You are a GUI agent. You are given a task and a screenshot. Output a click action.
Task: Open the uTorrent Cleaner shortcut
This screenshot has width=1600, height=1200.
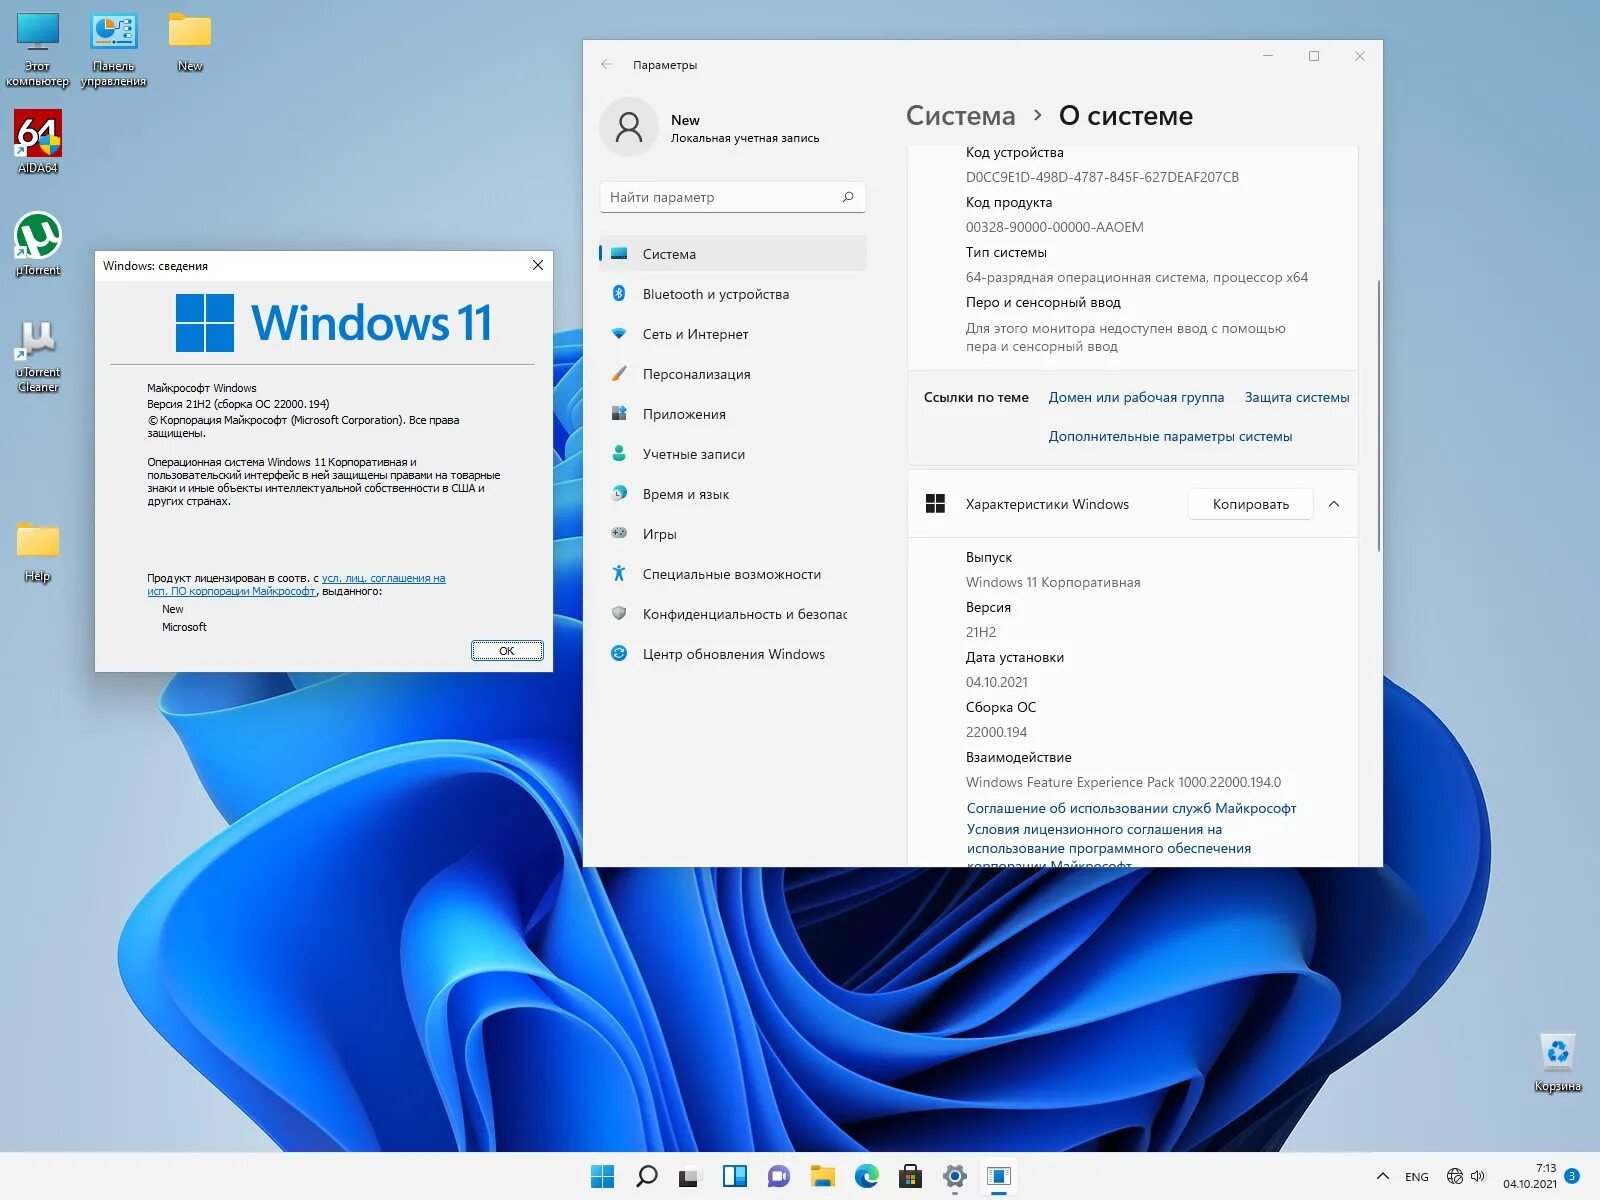38,356
